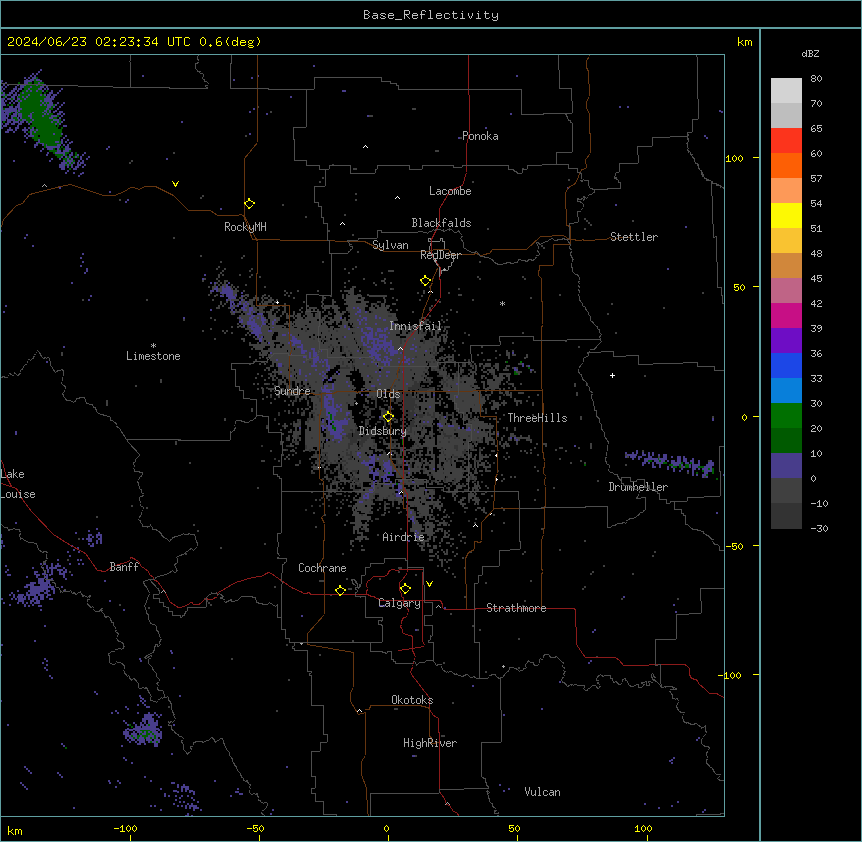This screenshot has width=862, height=842.
Task: Click the Limestone label
Action: point(153,356)
